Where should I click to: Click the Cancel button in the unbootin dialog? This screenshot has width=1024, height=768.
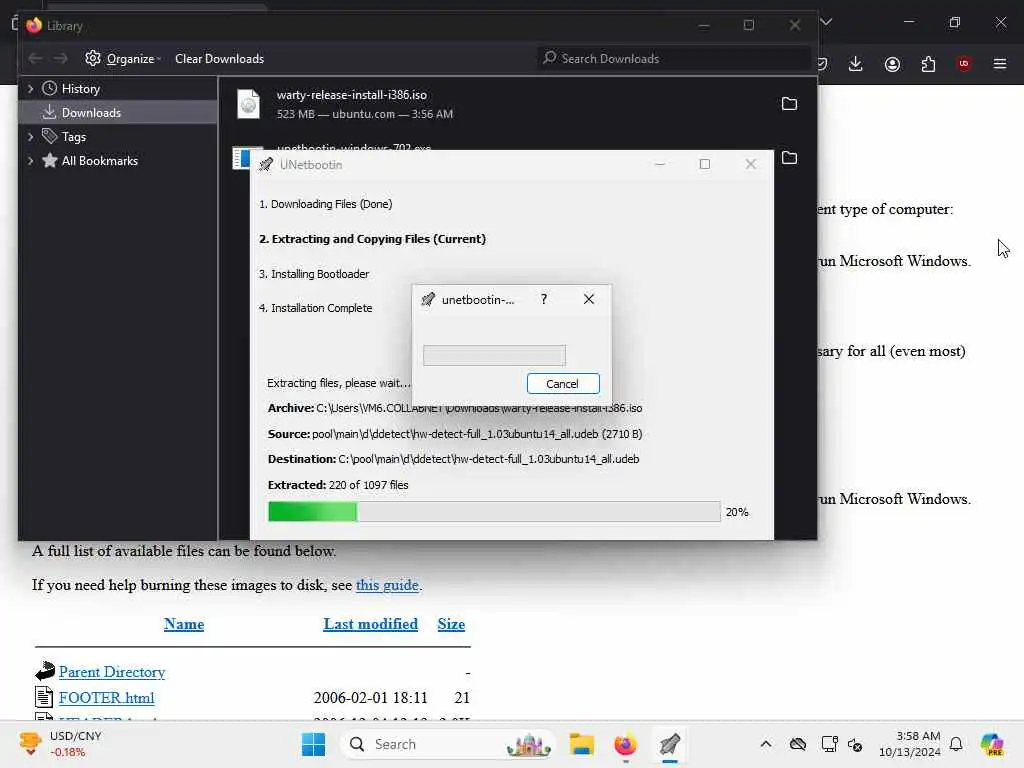point(563,383)
